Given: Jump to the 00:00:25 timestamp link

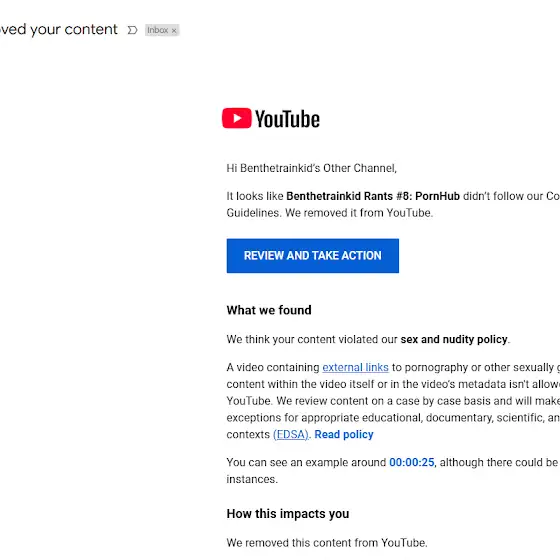Looking at the screenshot, I should [x=412, y=462].
